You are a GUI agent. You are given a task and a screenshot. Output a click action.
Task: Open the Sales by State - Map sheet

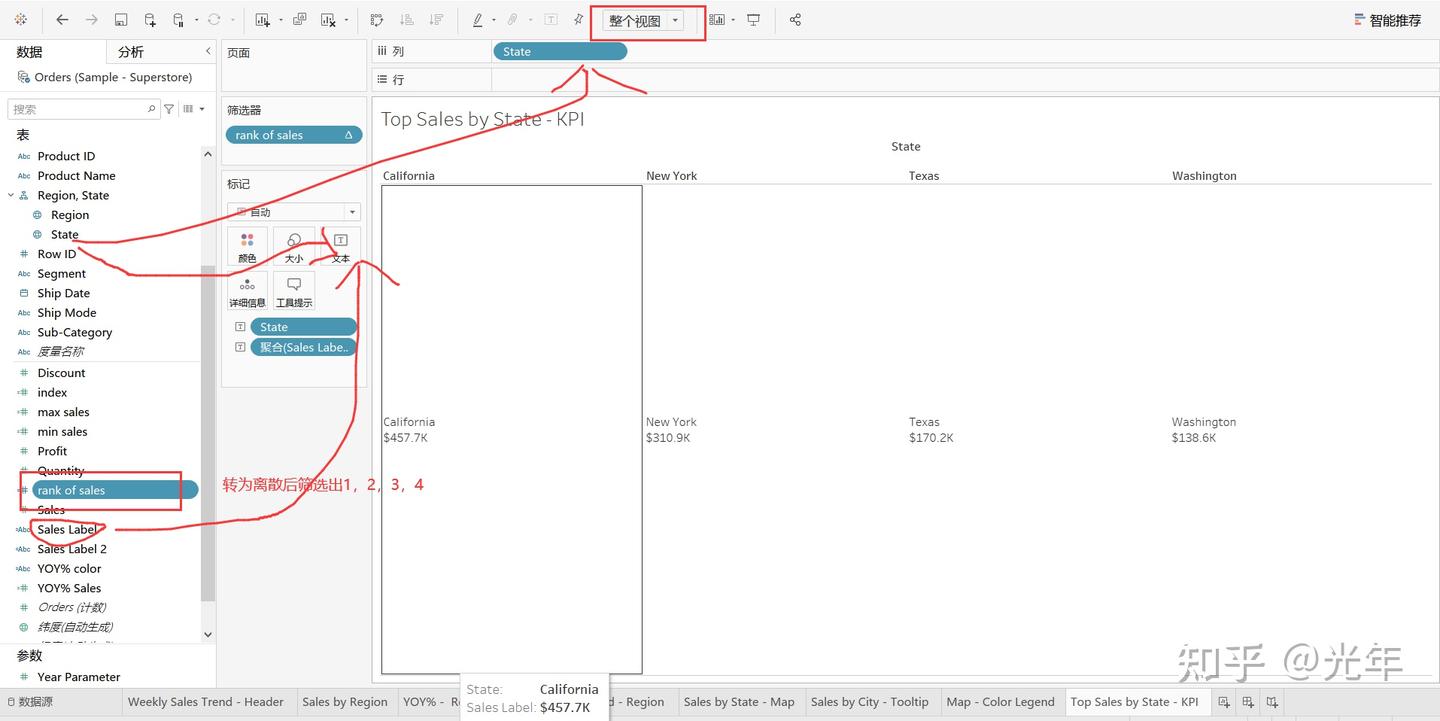tap(739, 702)
